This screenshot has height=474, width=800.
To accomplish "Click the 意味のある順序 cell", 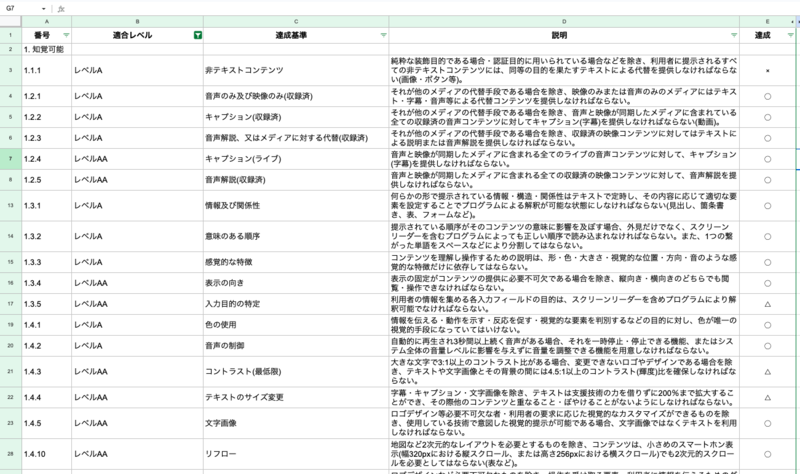I will point(296,236).
